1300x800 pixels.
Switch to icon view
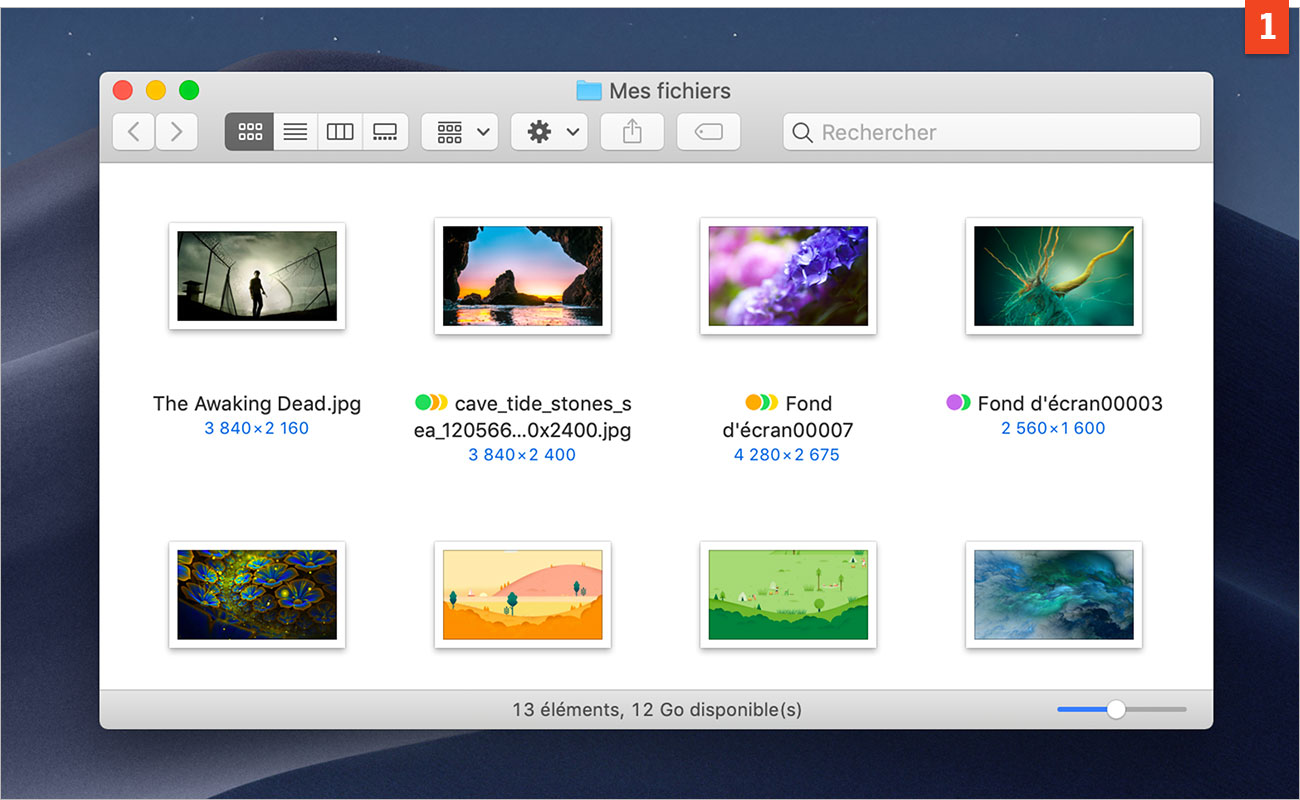click(x=250, y=132)
